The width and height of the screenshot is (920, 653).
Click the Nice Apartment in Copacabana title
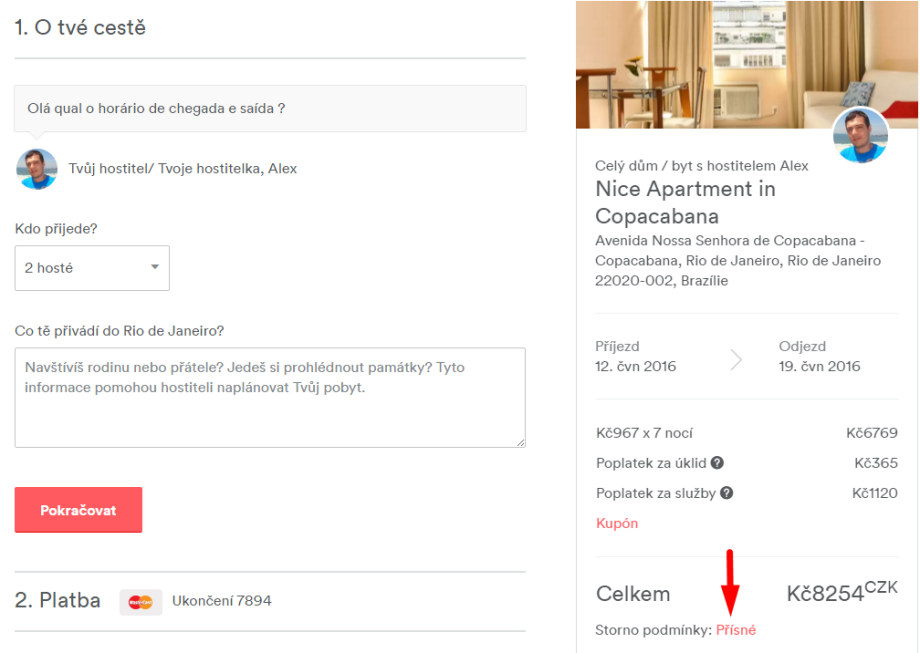click(x=685, y=202)
